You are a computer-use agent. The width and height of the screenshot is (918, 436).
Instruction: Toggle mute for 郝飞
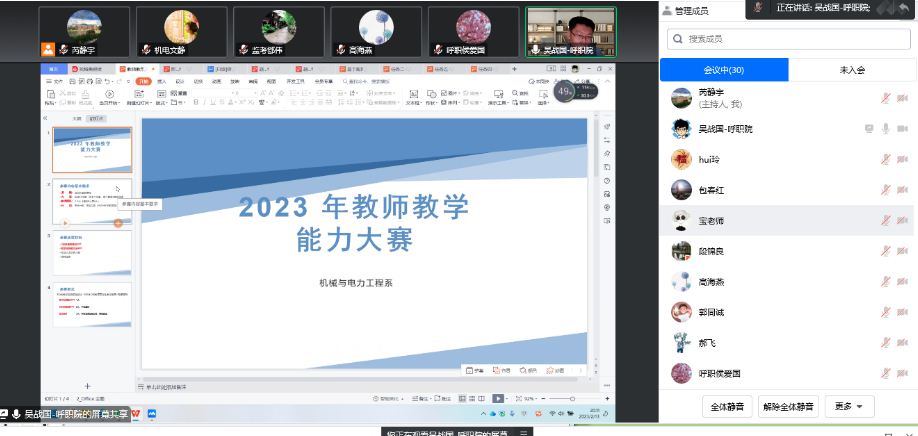pyautogui.click(x=885, y=342)
